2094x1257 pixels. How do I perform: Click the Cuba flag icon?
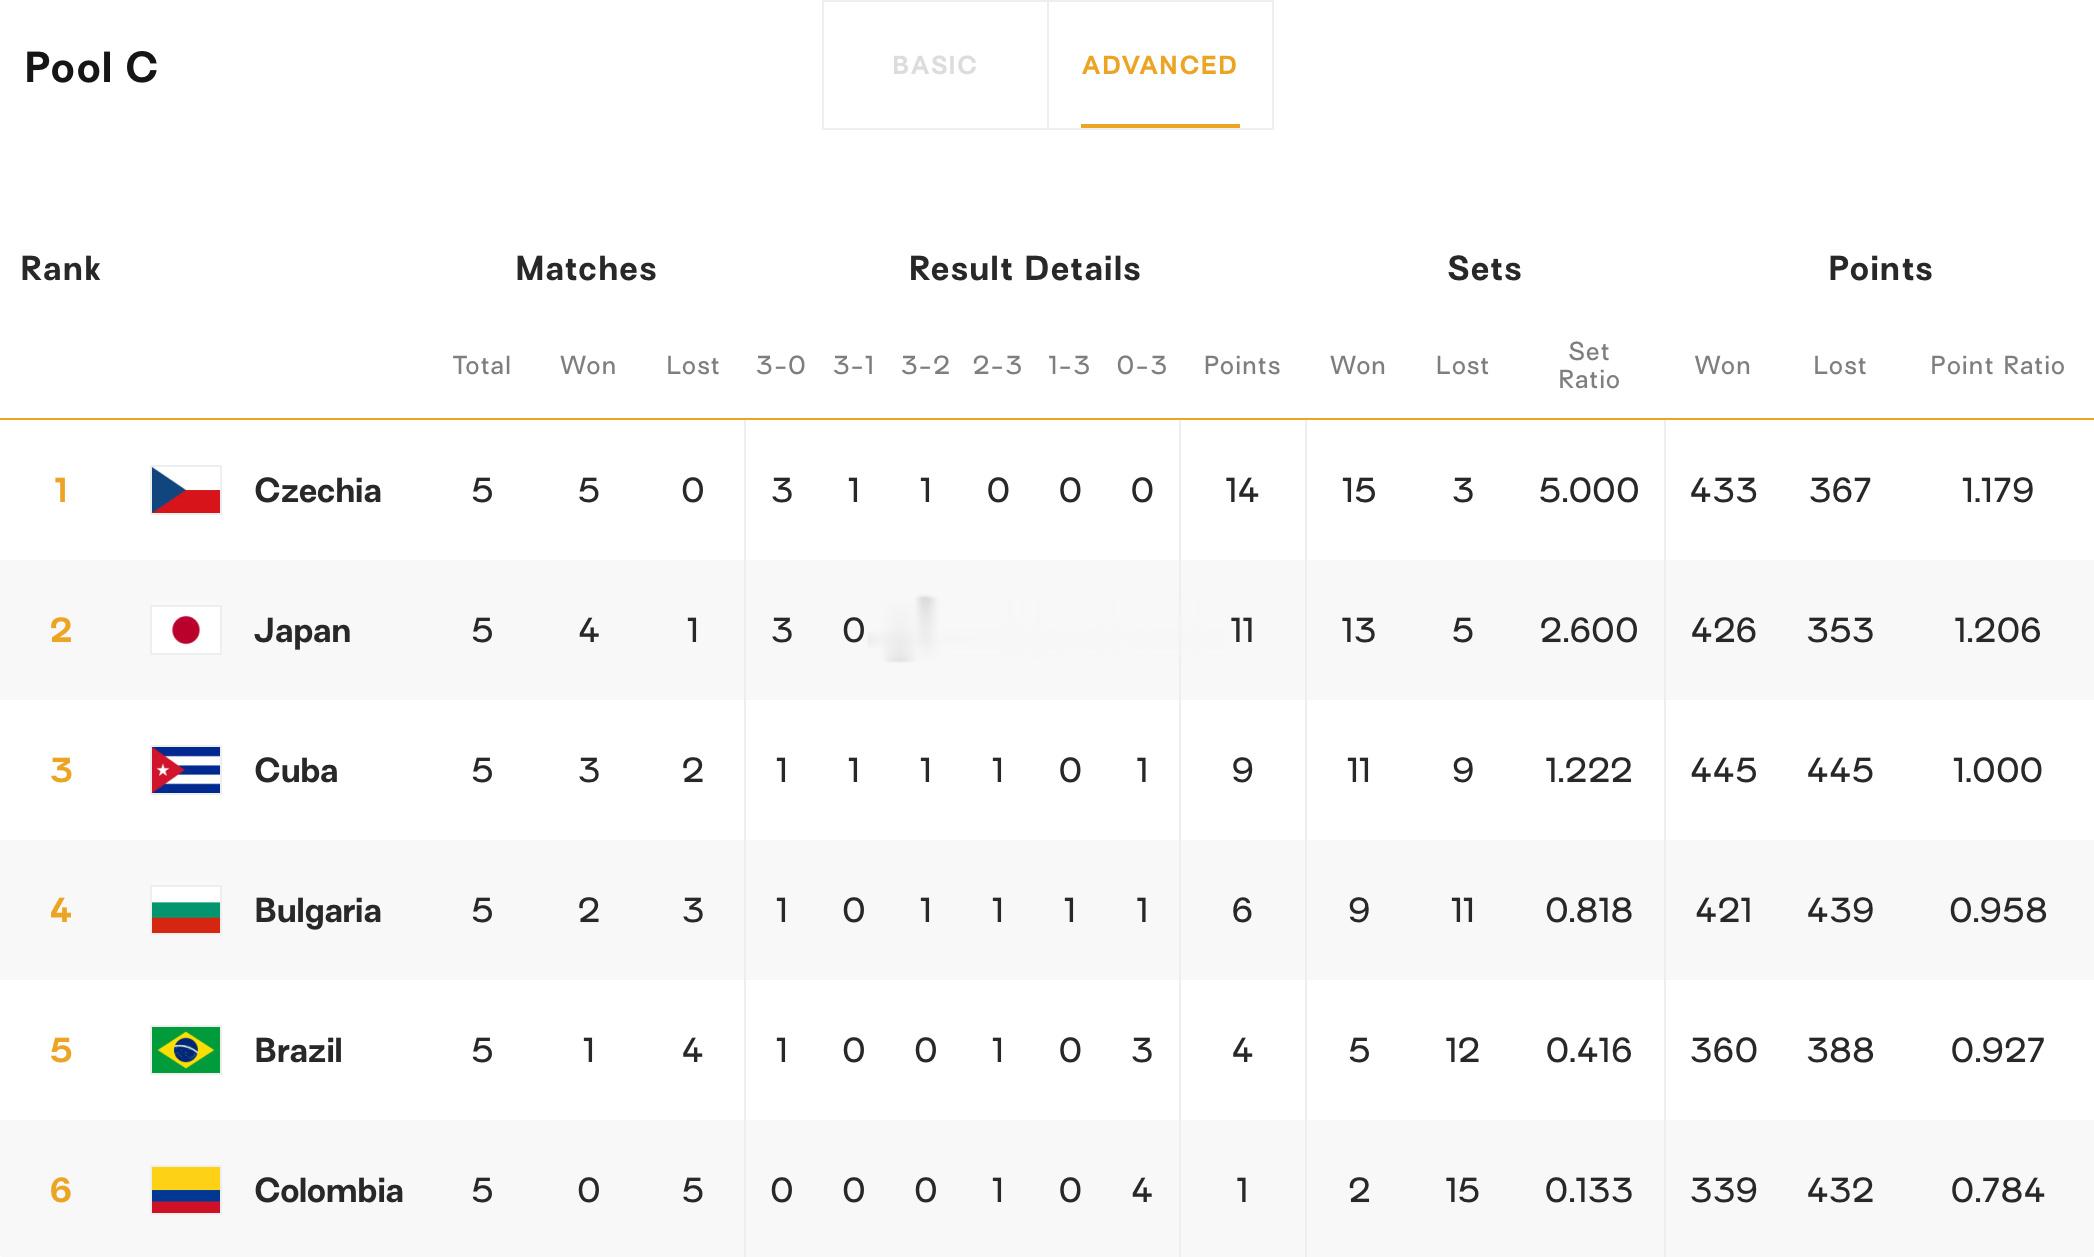186,770
